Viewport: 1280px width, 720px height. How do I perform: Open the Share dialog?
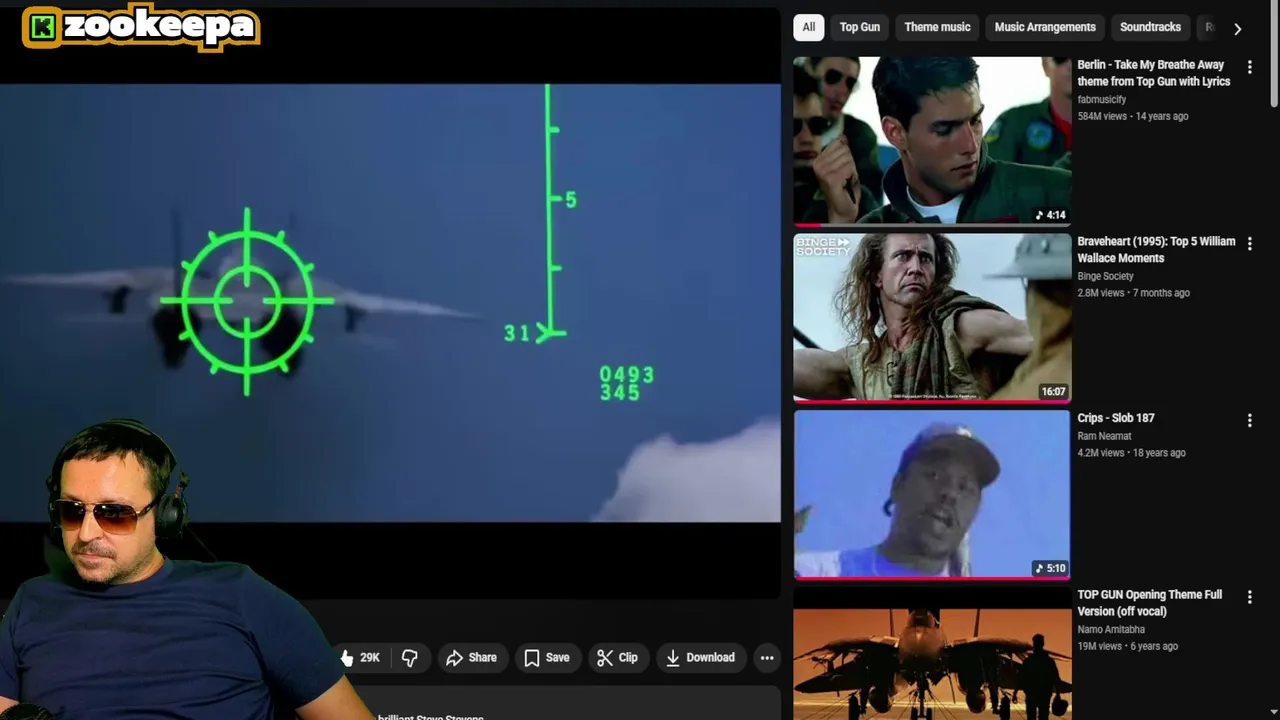(471, 657)
